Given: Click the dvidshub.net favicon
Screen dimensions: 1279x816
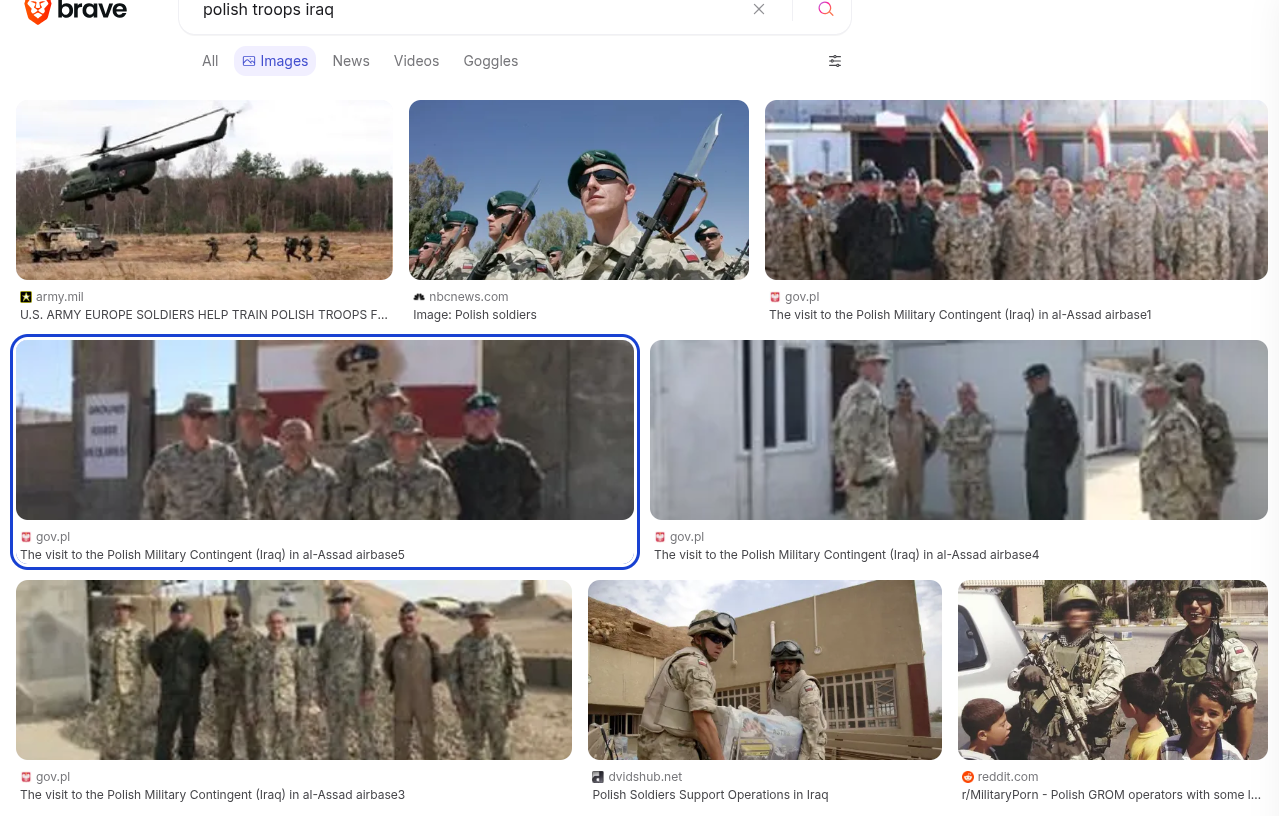Looking at the screenshot, I should pyautogui.click(x=598, y=777).
